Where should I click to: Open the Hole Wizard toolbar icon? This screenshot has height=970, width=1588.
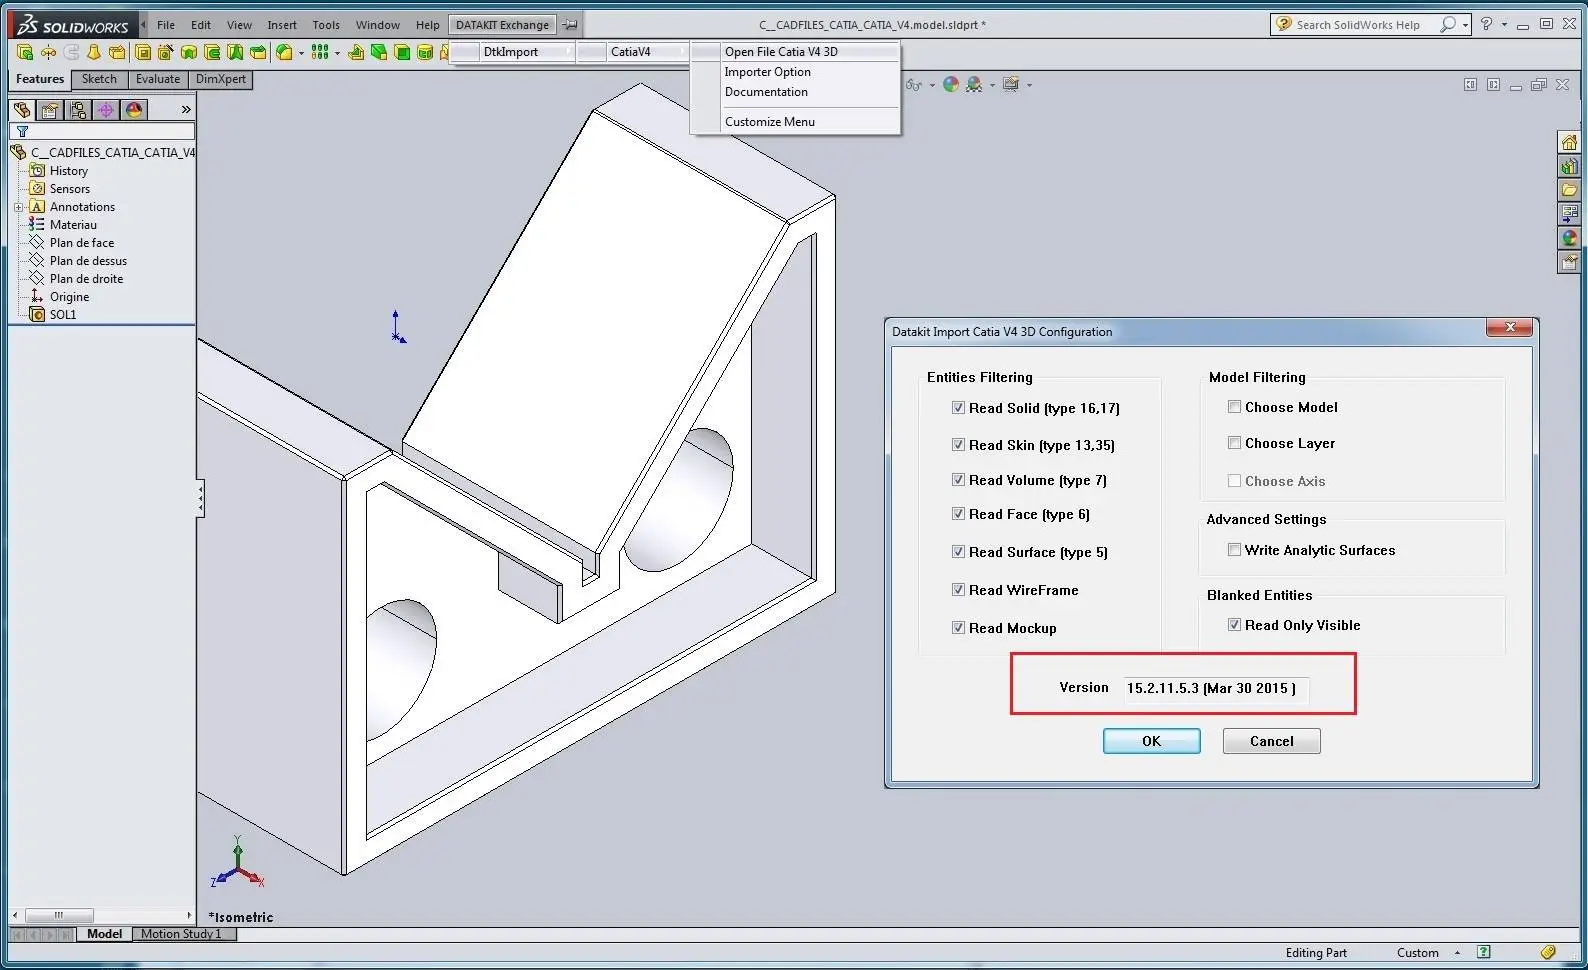(x=166, y=52)
